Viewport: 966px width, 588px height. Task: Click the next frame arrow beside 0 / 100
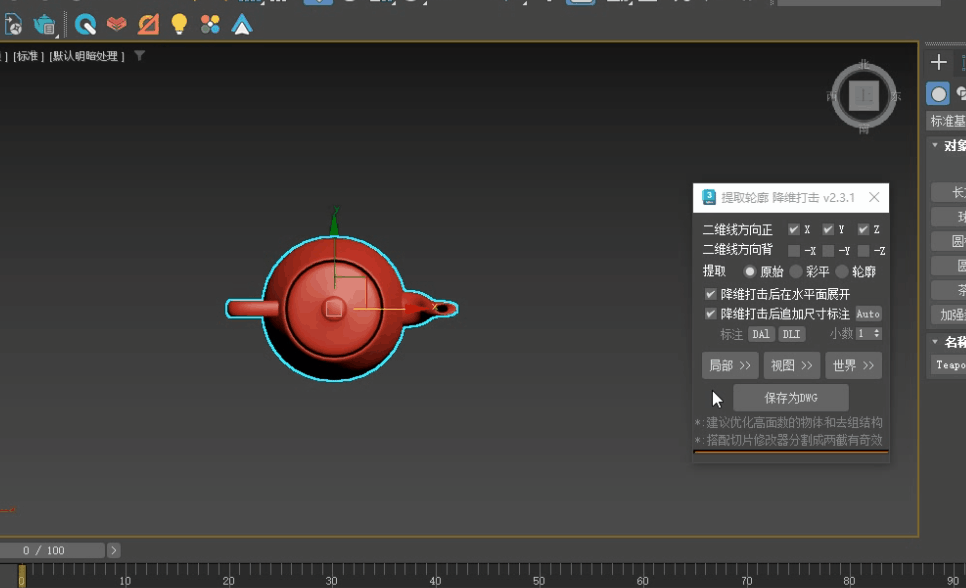click(113, 550)
